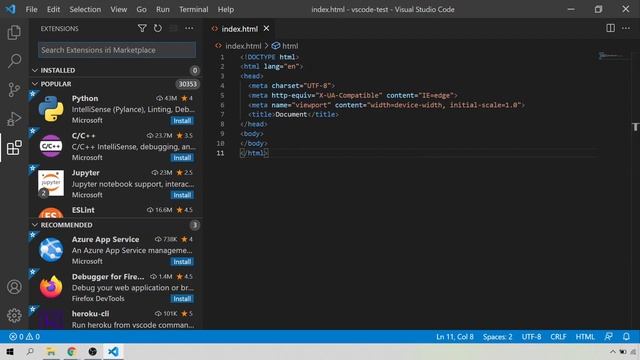The image size is (640, 360).
Task: Open the heroku-cli extension entry
Action: tap(116, 319)
